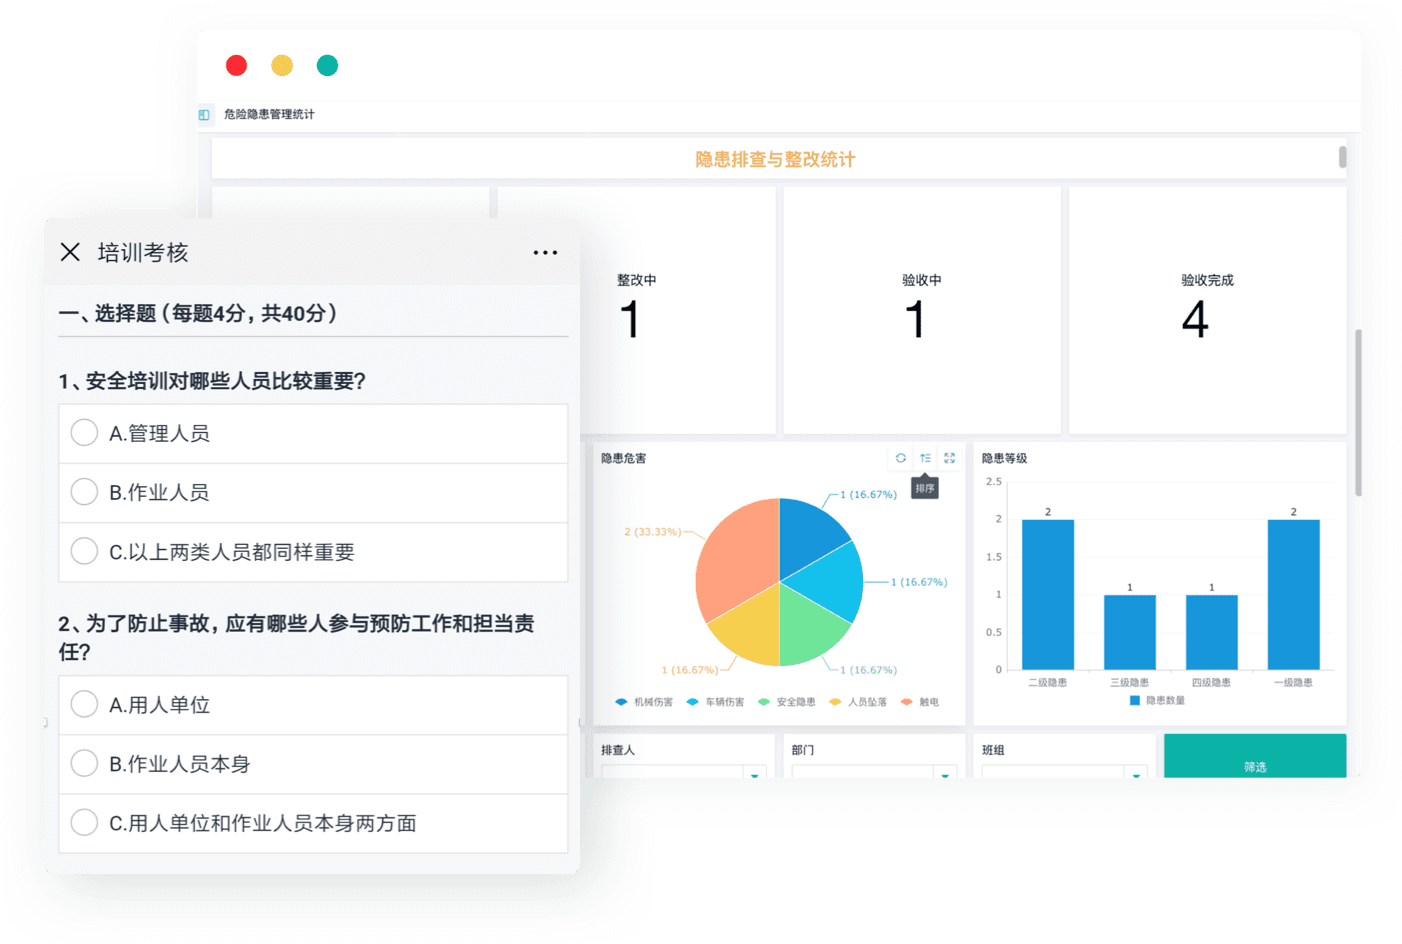The image size is (1402, 944).
Task: Select answer A.用人单位 for question 2
Action: (x=313, y=705)
